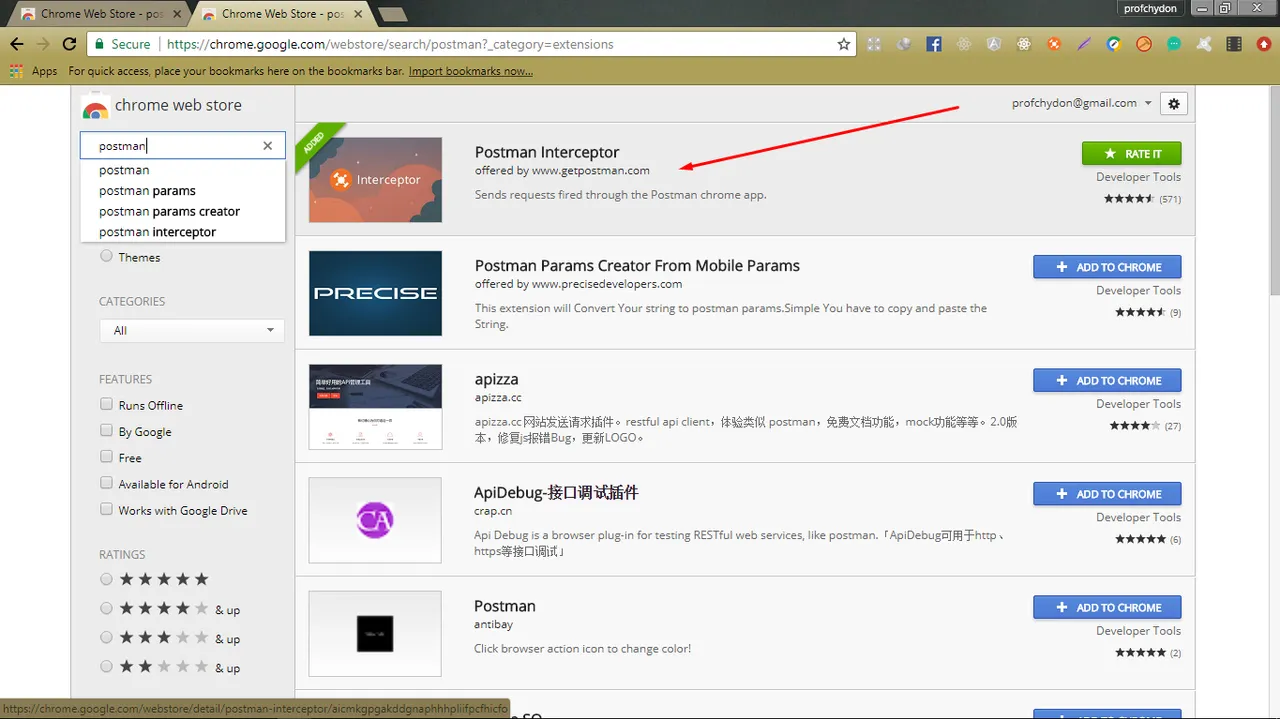The width and height of the screenshot is (1280, 719).
Task: Open Postman Params Creator From Mobile Params
Action: tap(637, 265)
